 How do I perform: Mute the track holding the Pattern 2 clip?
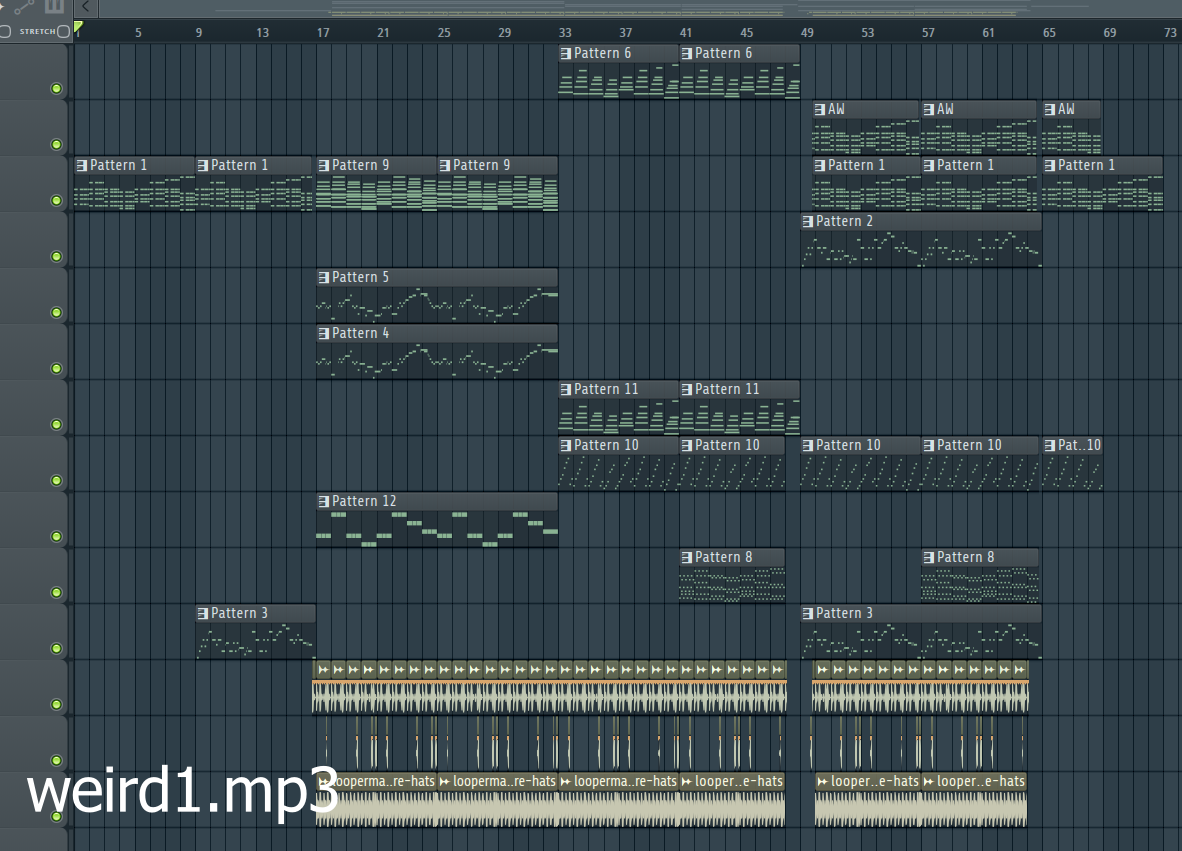coord(57,256)
